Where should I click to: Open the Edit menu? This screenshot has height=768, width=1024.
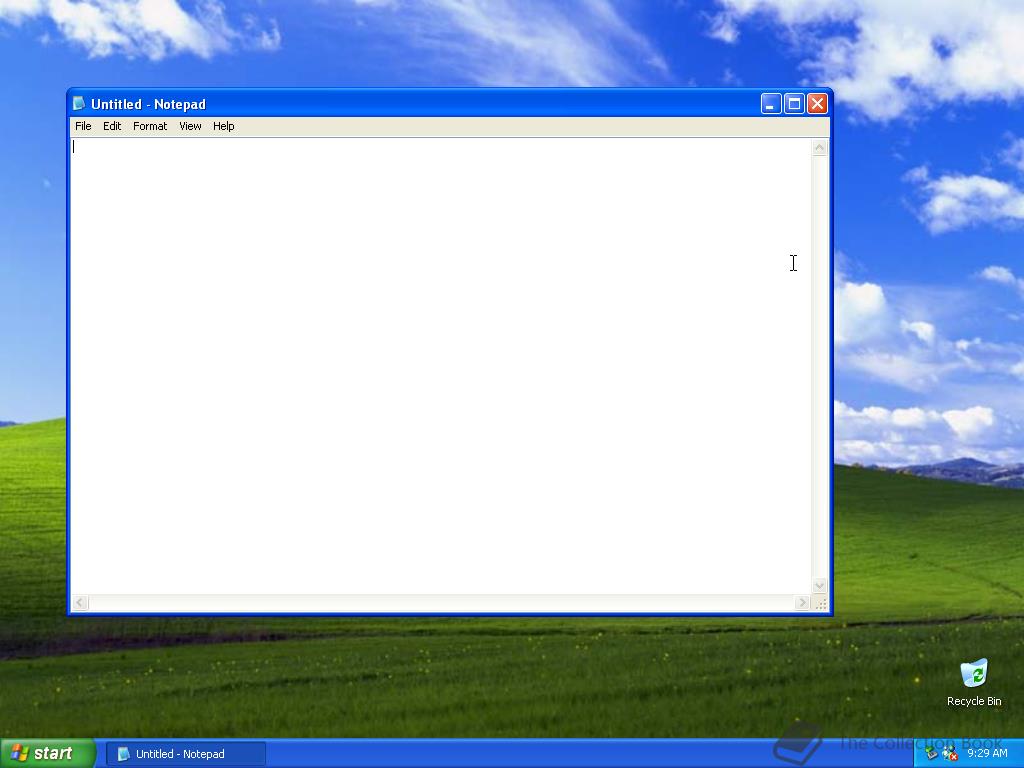(x=112, y=126)
